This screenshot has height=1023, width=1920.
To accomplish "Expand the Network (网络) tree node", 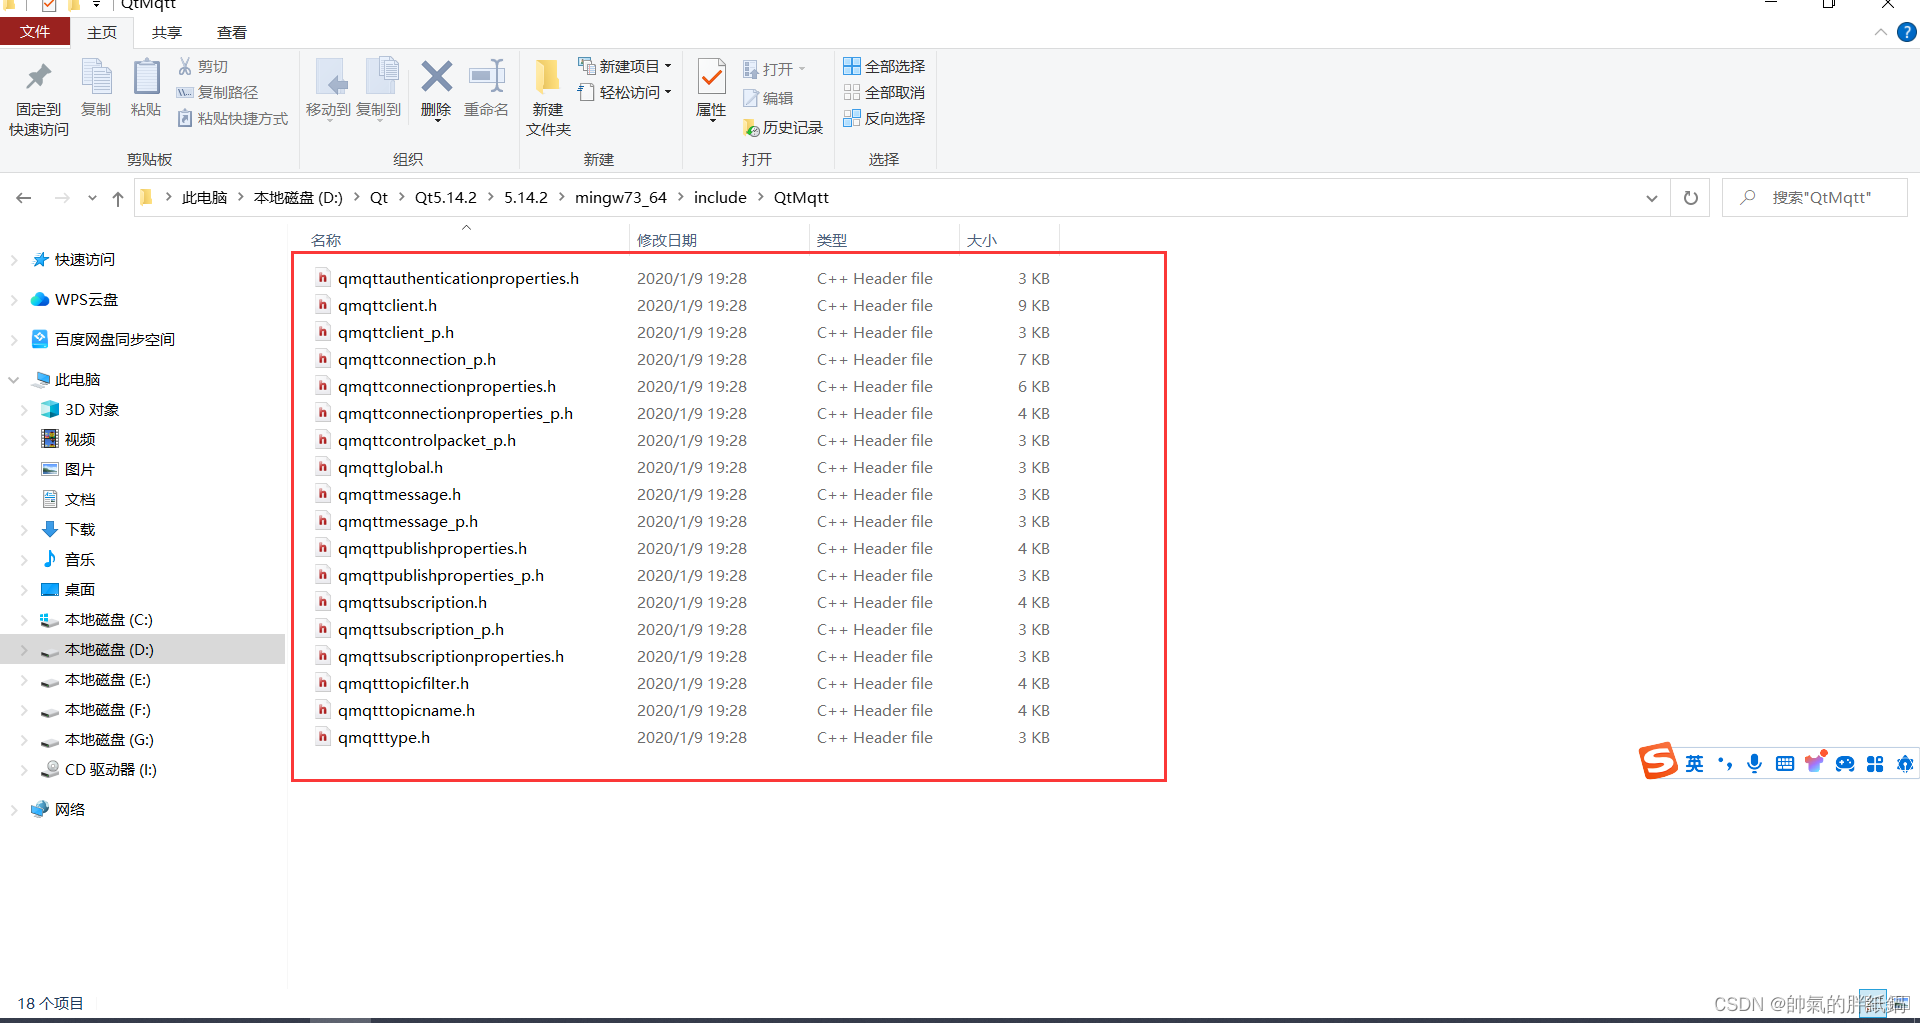I will tap(14, 810).
